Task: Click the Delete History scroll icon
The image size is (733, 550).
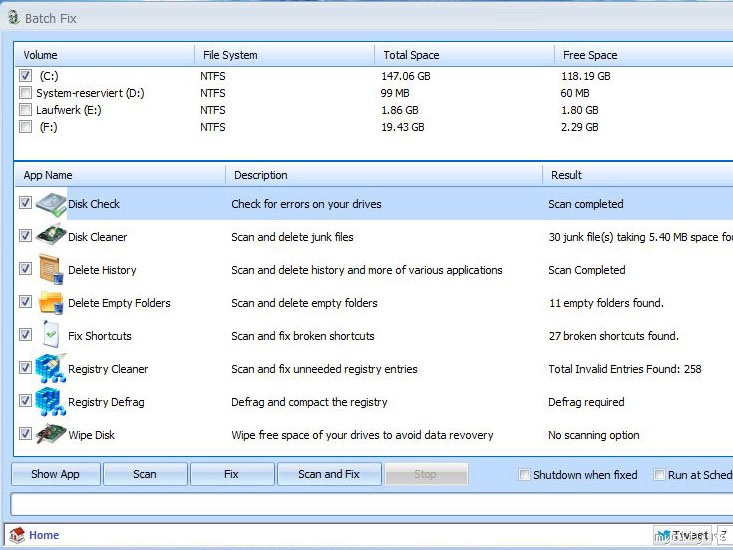Action: (51, 270)
